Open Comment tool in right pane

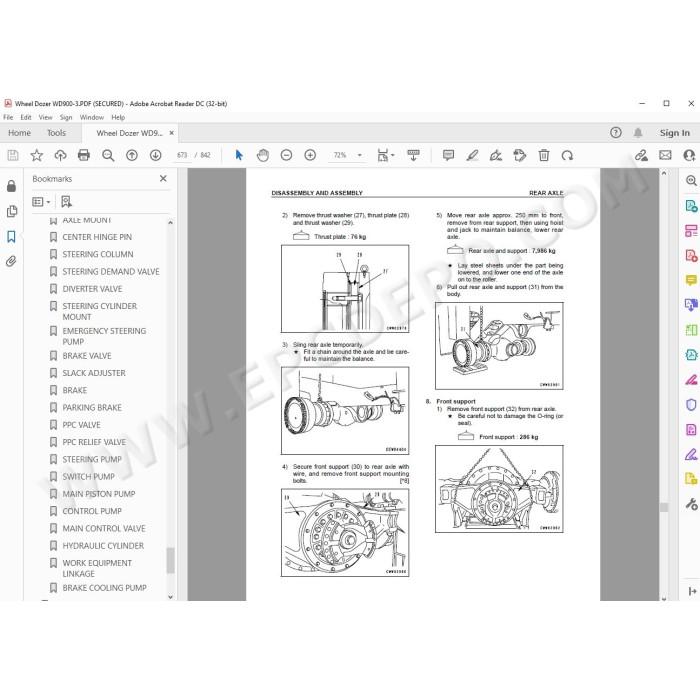tap(691, 280)
